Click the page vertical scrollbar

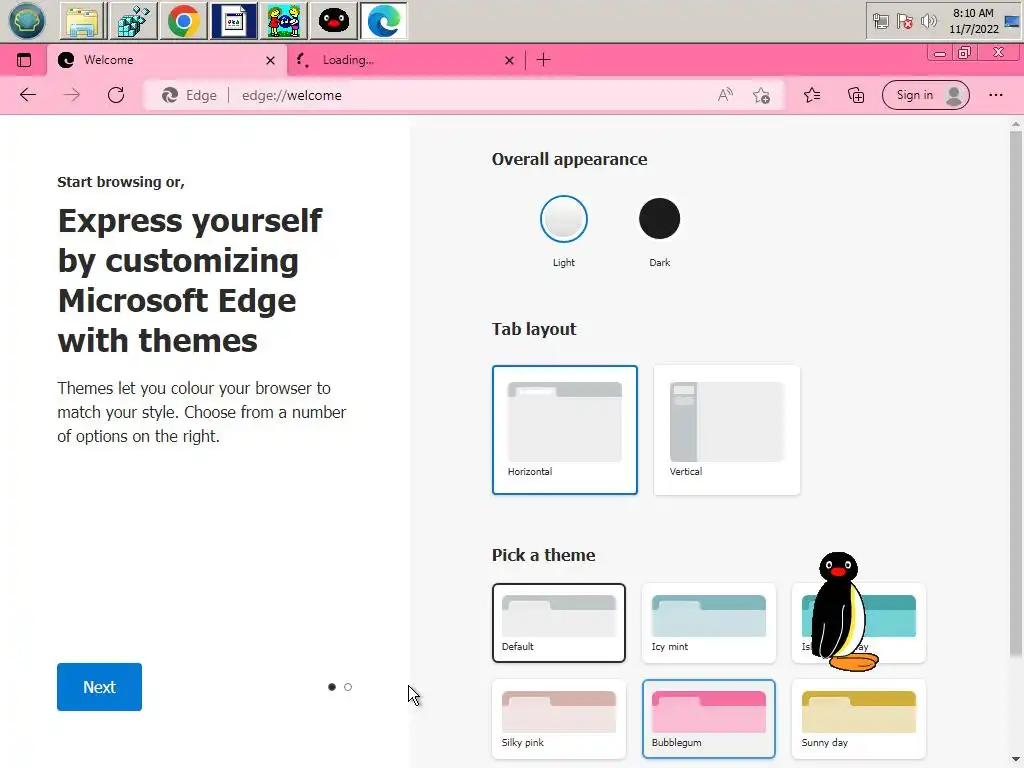pos(1016,393)
